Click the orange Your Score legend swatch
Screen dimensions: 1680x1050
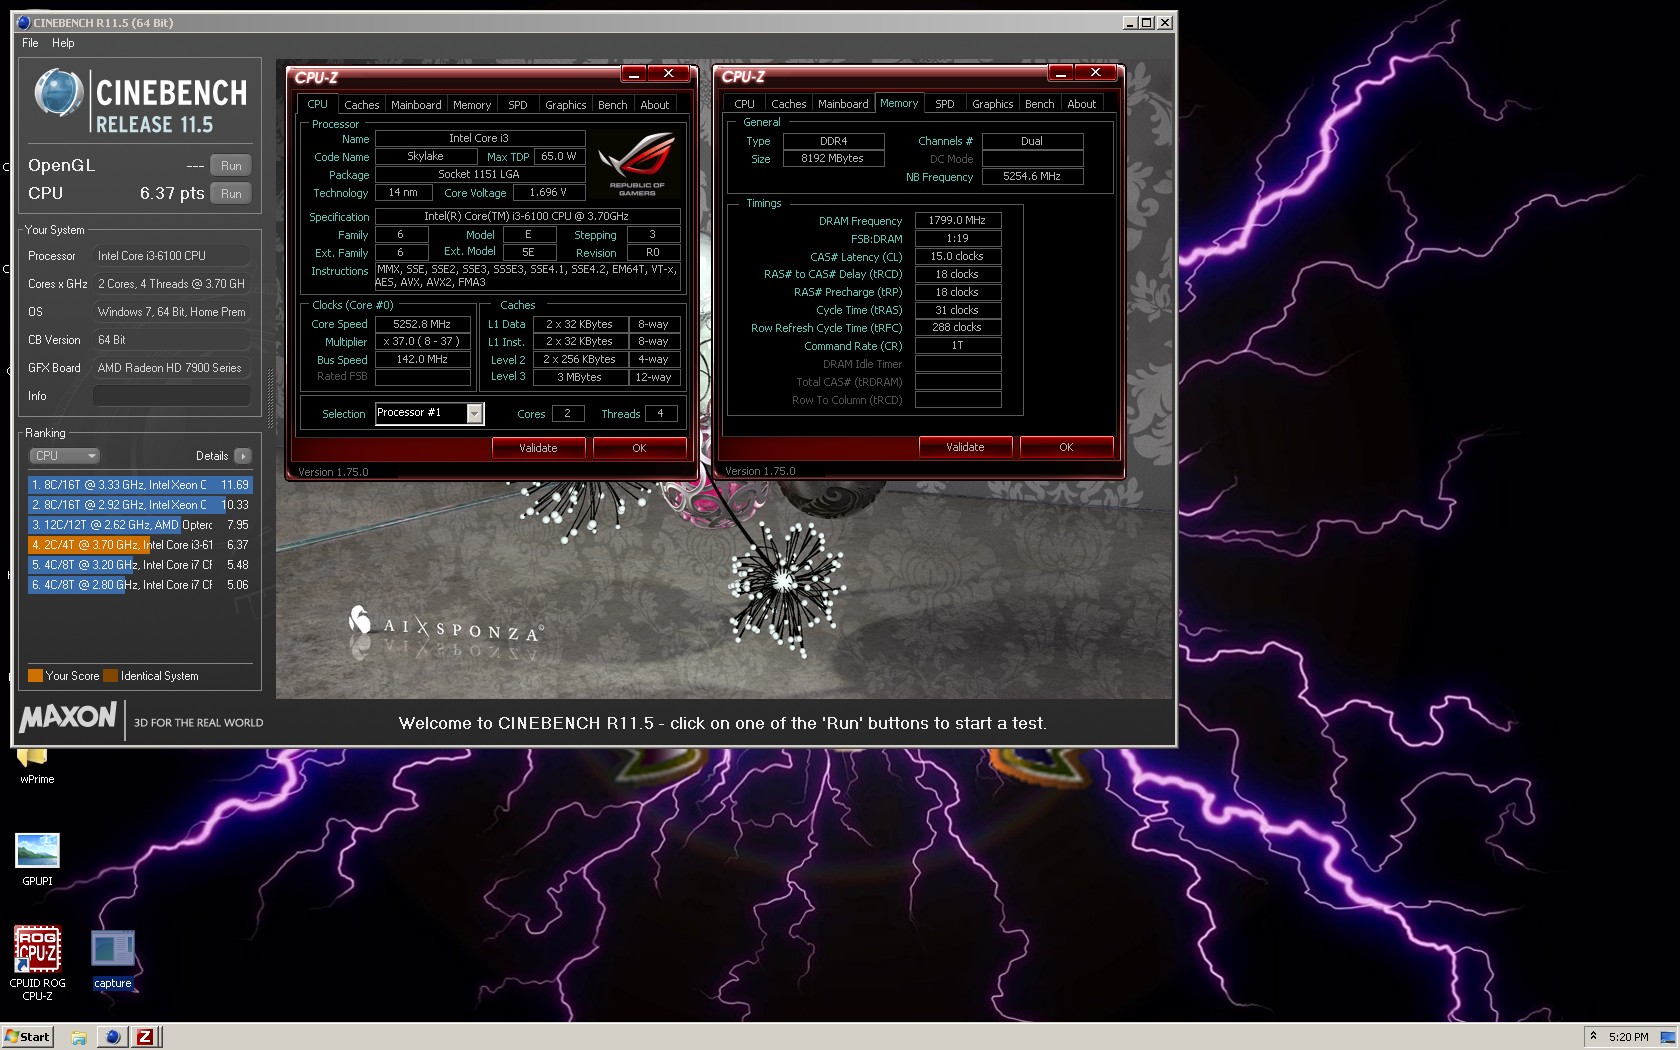click(x=35, y=676)
